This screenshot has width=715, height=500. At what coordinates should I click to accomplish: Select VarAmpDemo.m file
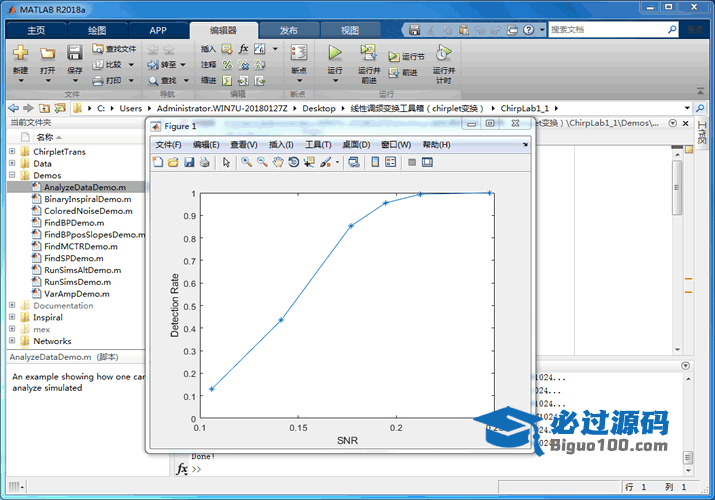coord(77,294)
